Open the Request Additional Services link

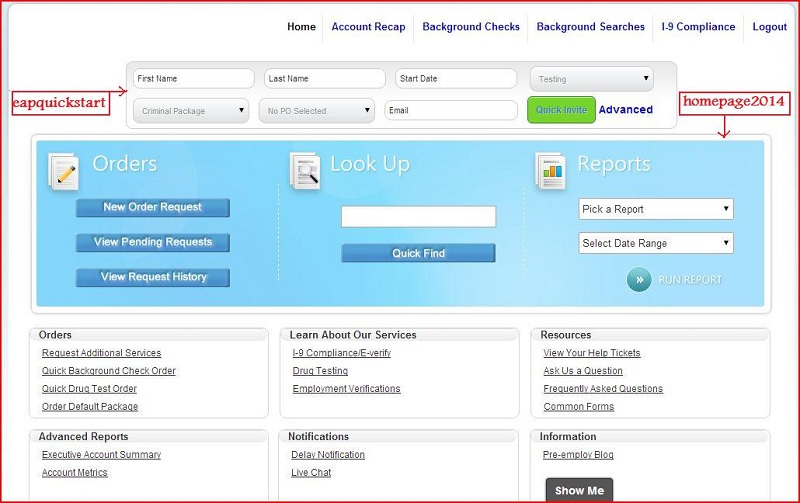102,353
